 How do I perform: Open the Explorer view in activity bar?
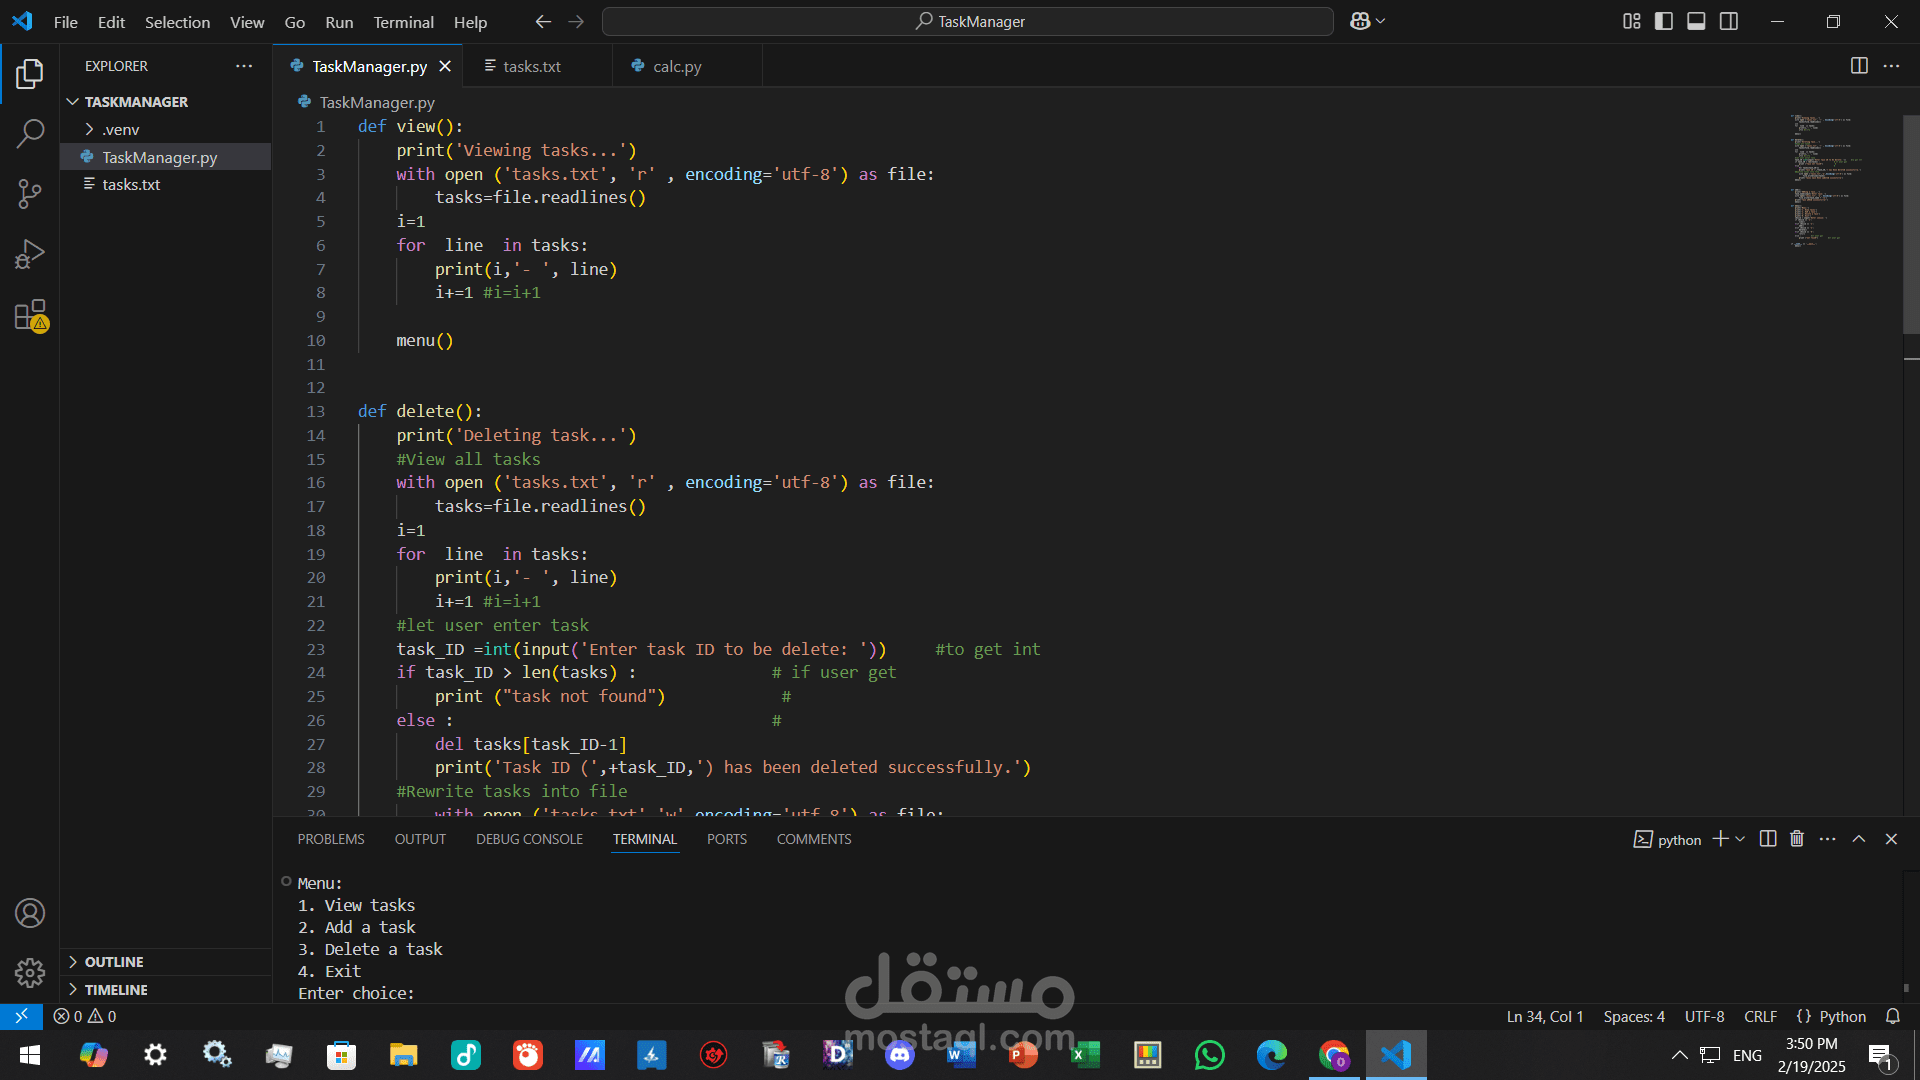[30, 73]
